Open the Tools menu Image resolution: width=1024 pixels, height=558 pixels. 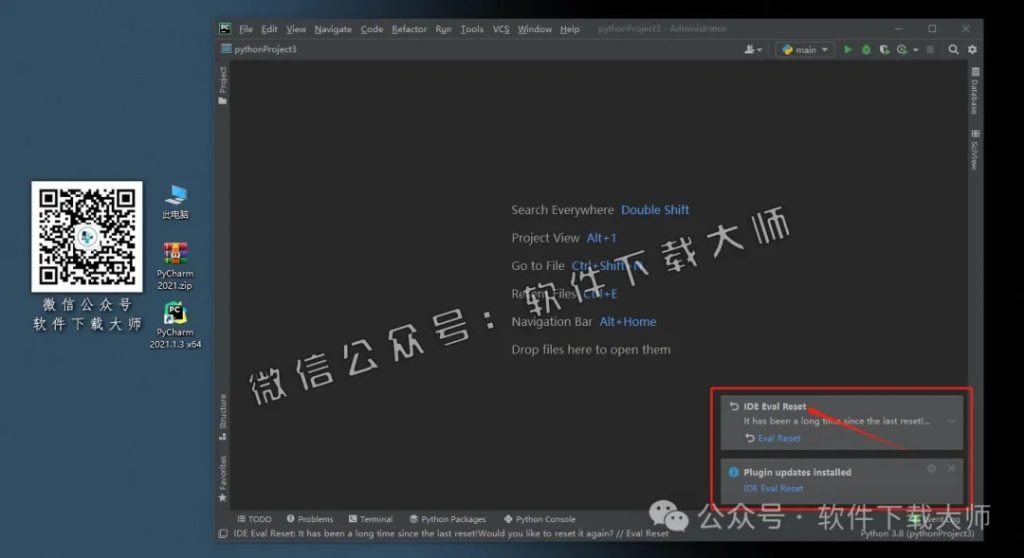click(x=472, y=29)
